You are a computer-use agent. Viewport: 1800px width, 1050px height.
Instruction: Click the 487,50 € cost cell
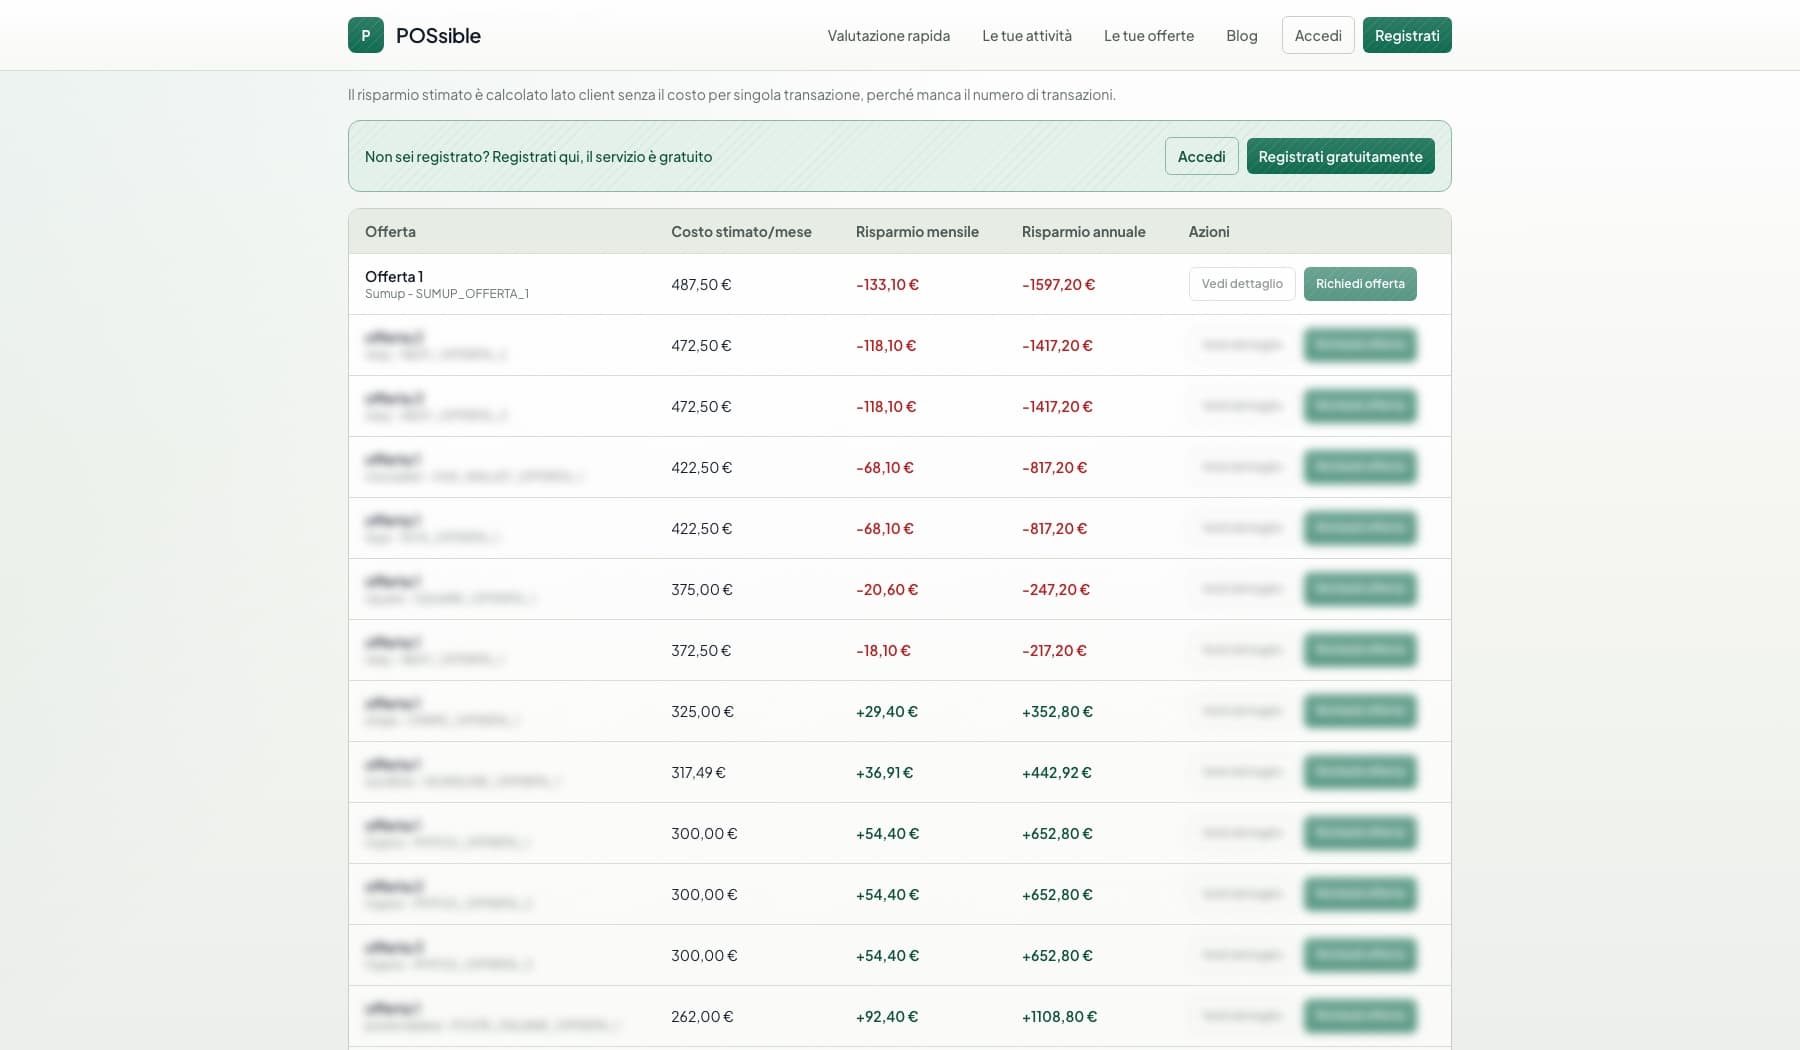pos(701,285)
